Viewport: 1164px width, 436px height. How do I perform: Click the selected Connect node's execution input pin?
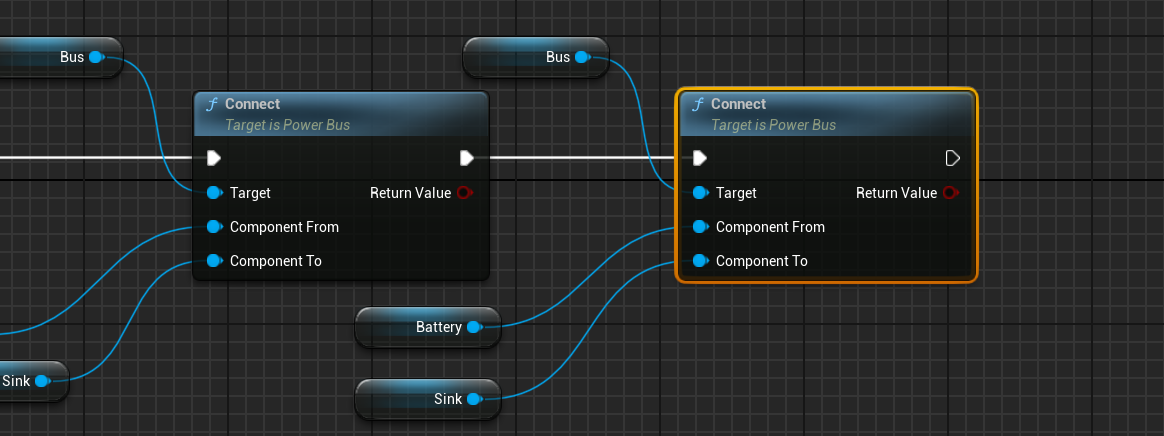click(x=700, y=158)
